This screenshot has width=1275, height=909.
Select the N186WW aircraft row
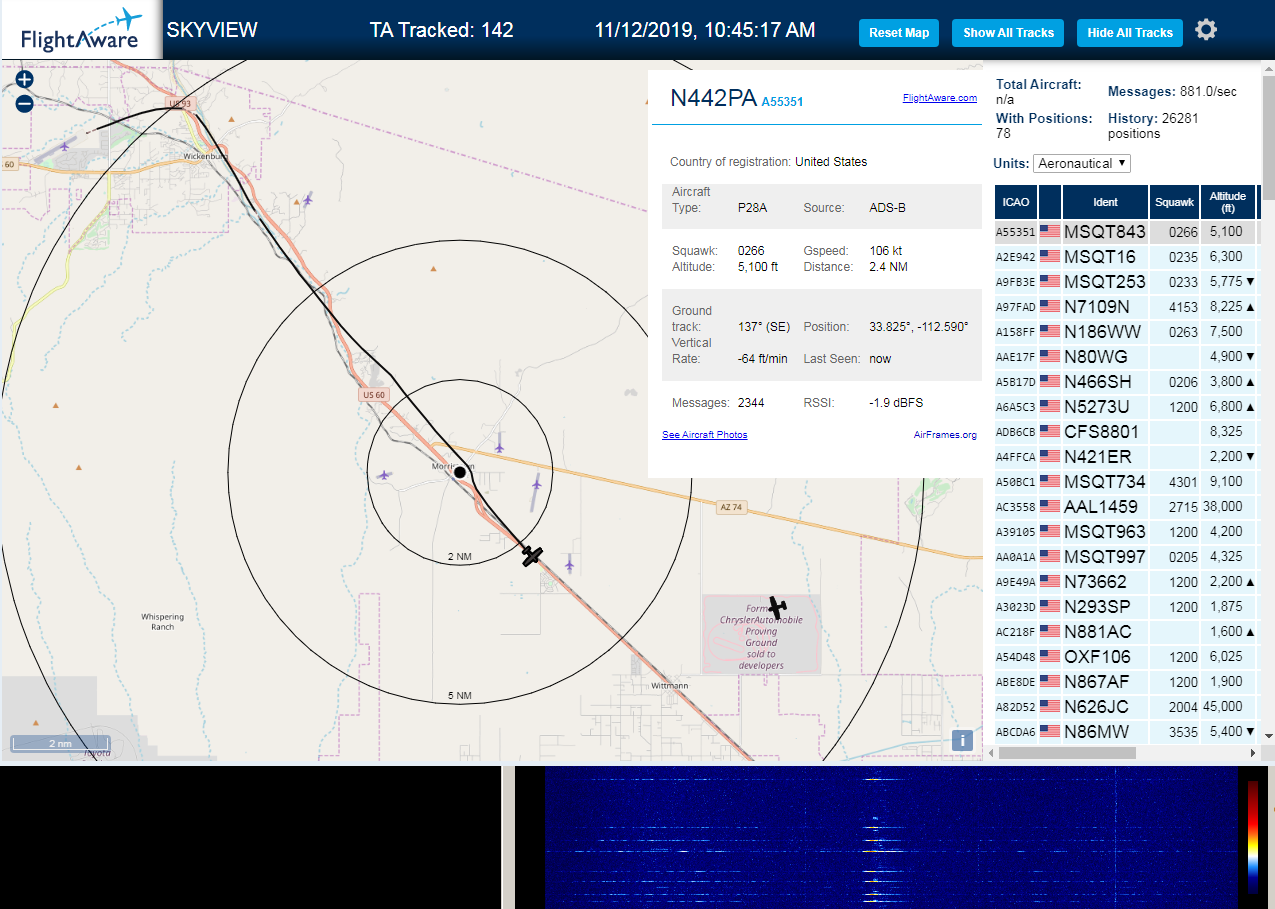click(1125, 332)
